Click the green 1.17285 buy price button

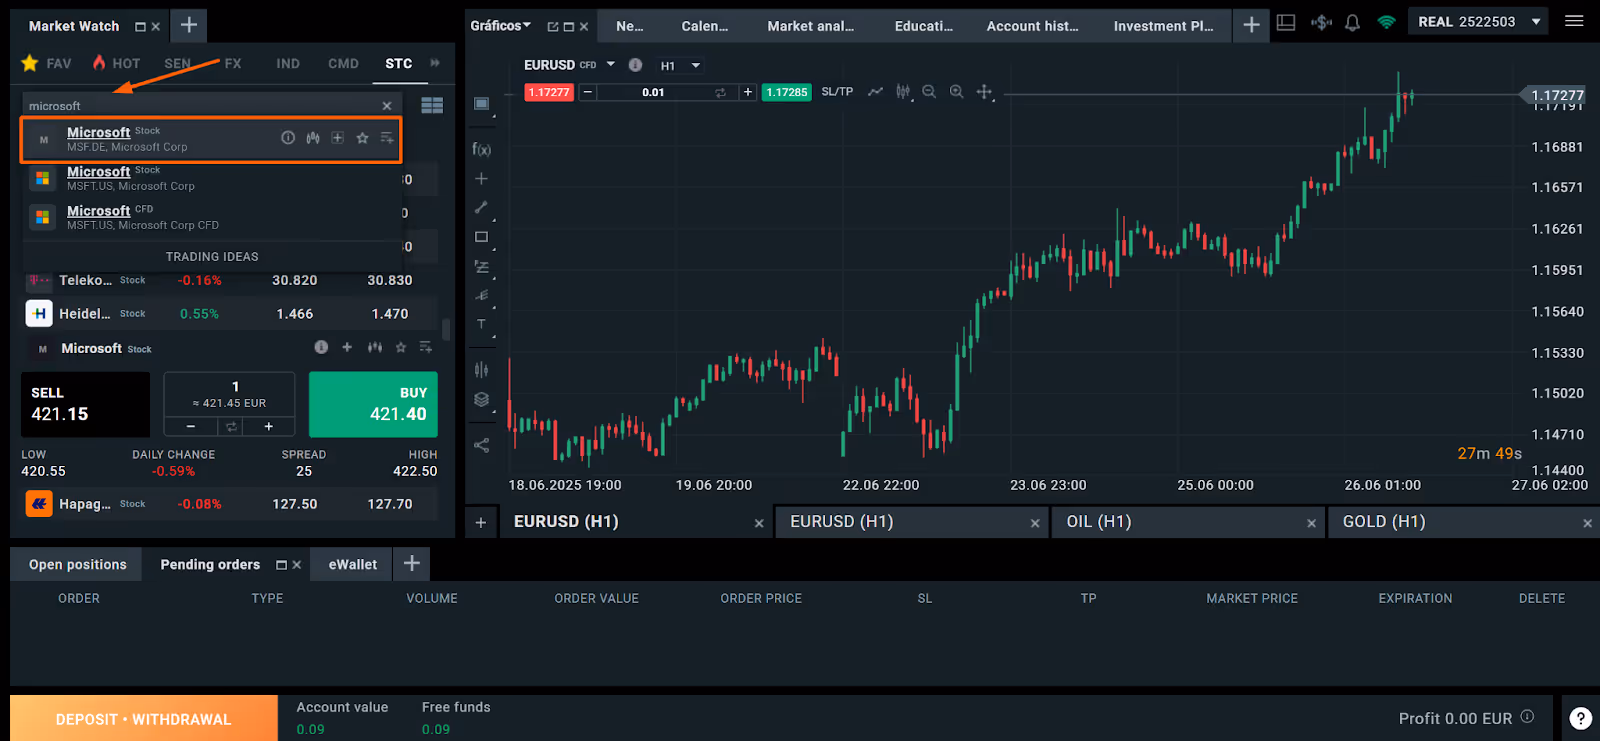pyautogui.click(x=786, y=92)
